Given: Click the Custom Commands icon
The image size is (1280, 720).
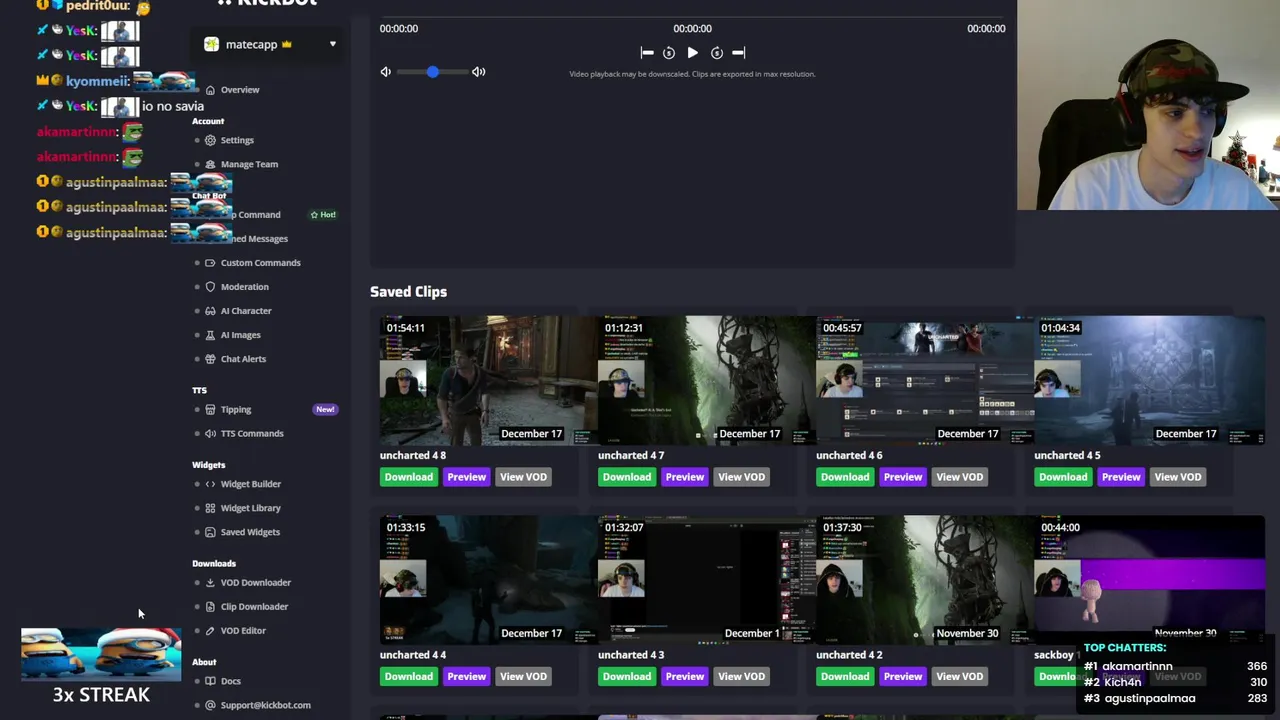Looking at the screenshot, I should pyautogui.click(x=210, y=263).
